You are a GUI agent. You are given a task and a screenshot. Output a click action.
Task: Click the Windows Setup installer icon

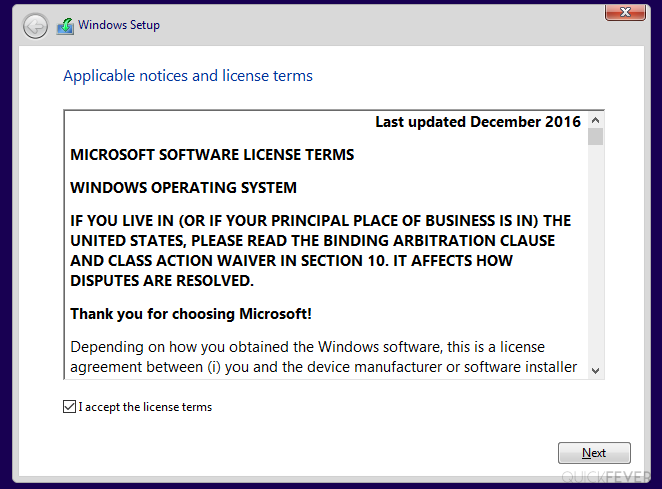(65, 26)
